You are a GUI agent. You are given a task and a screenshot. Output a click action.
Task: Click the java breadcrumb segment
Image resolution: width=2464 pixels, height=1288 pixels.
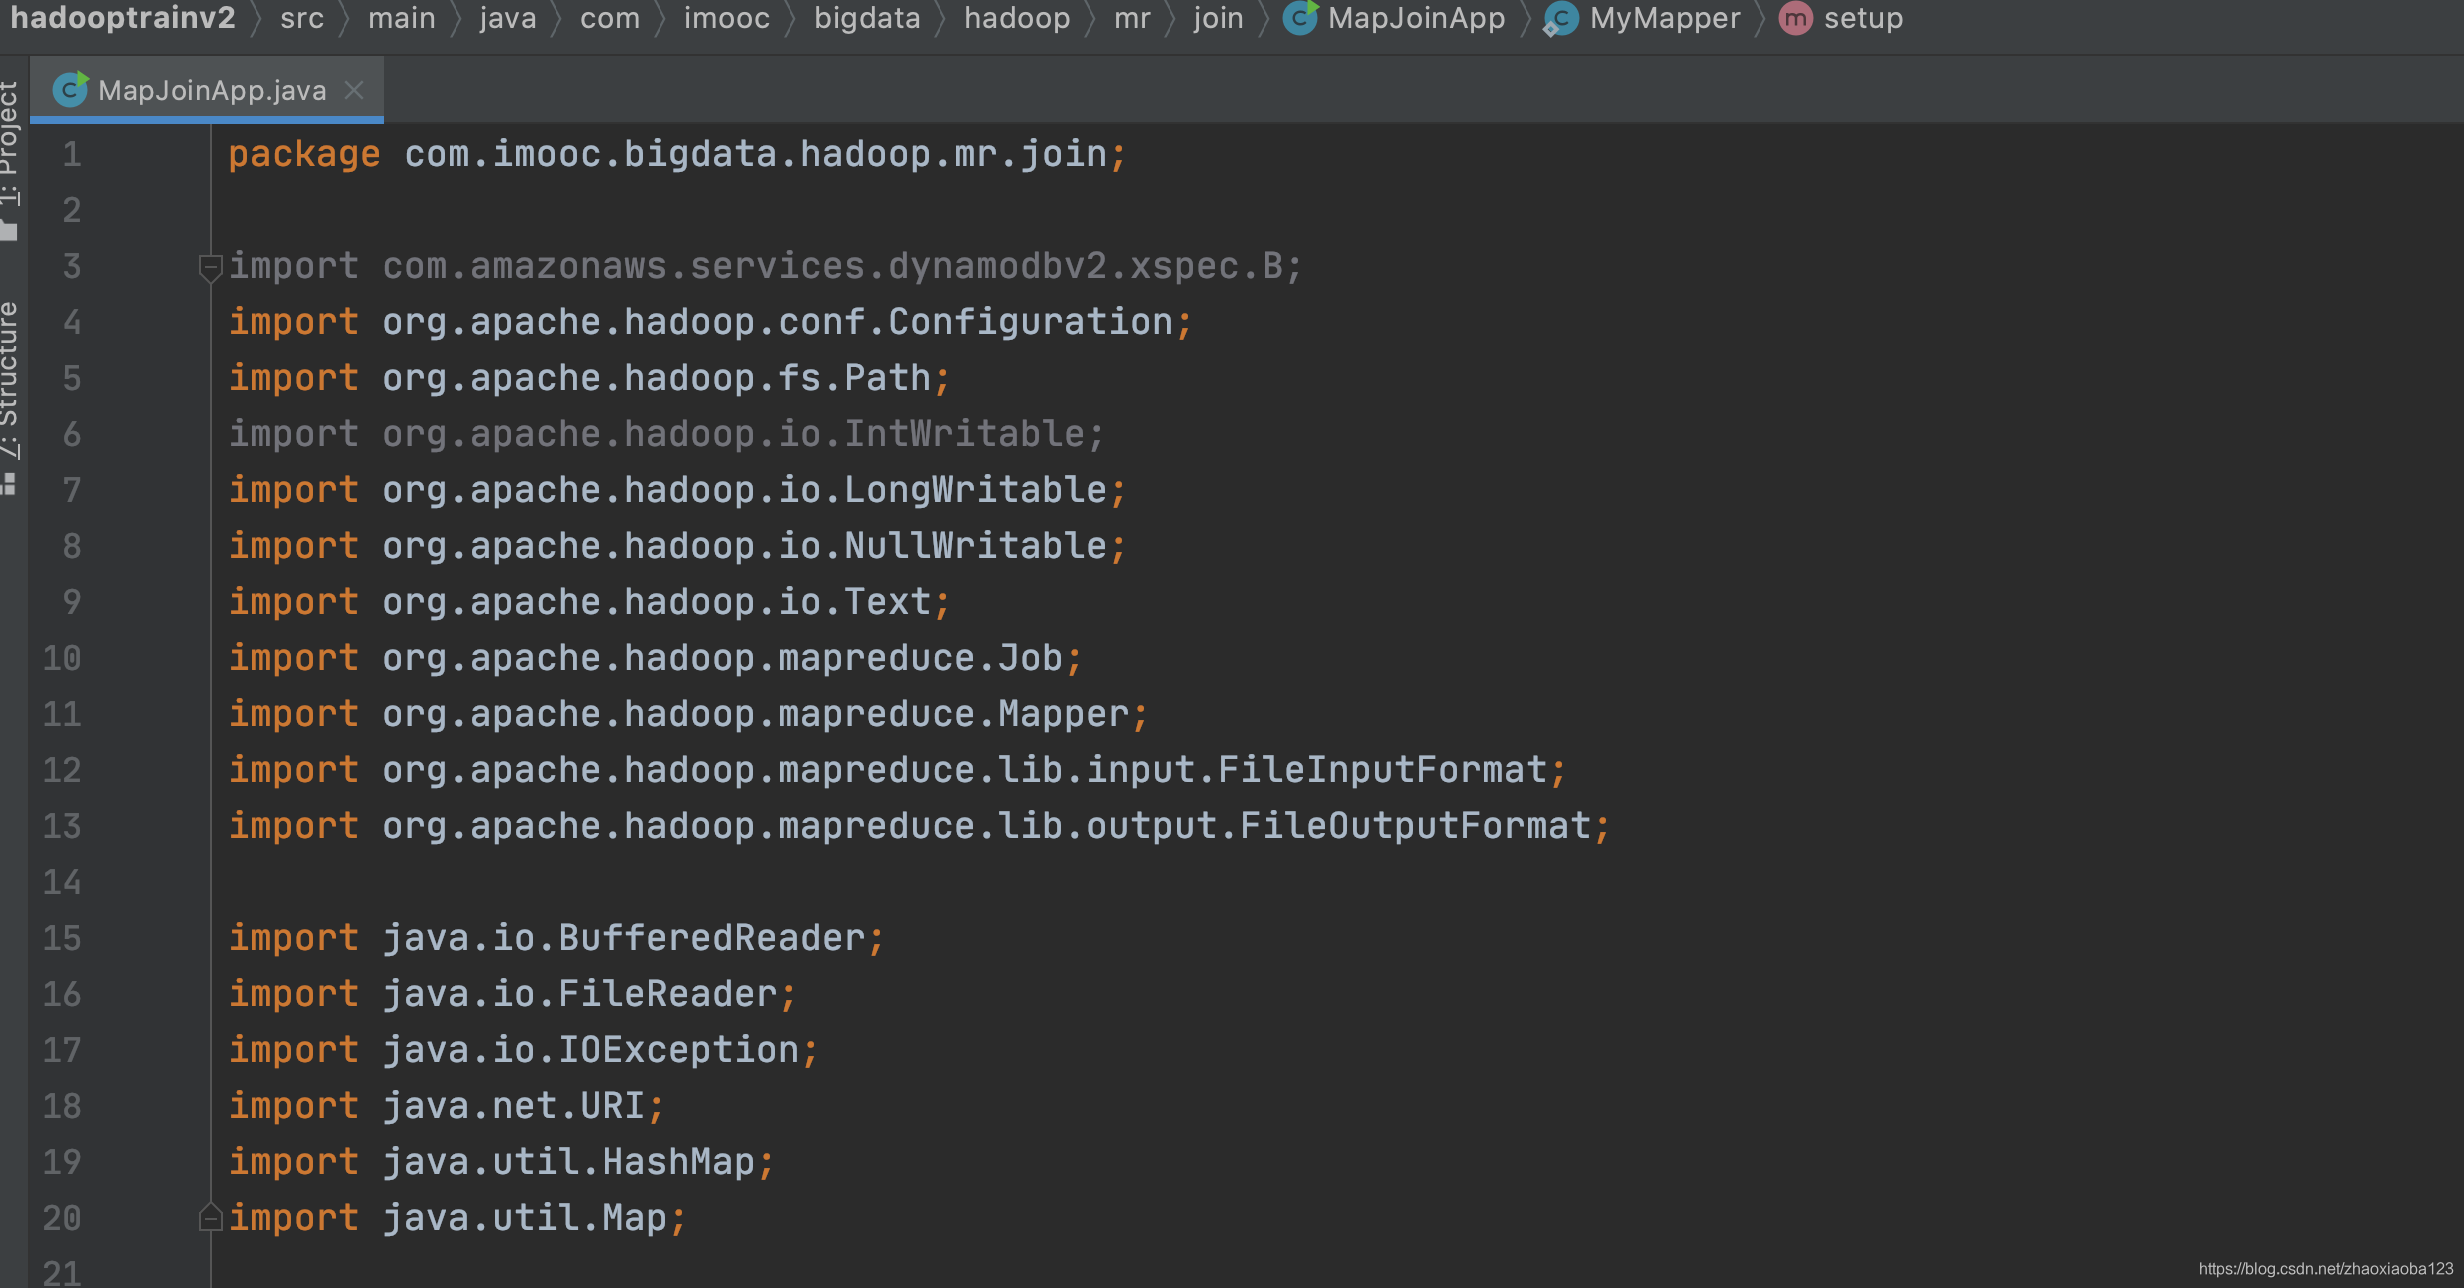coord(508,18)
